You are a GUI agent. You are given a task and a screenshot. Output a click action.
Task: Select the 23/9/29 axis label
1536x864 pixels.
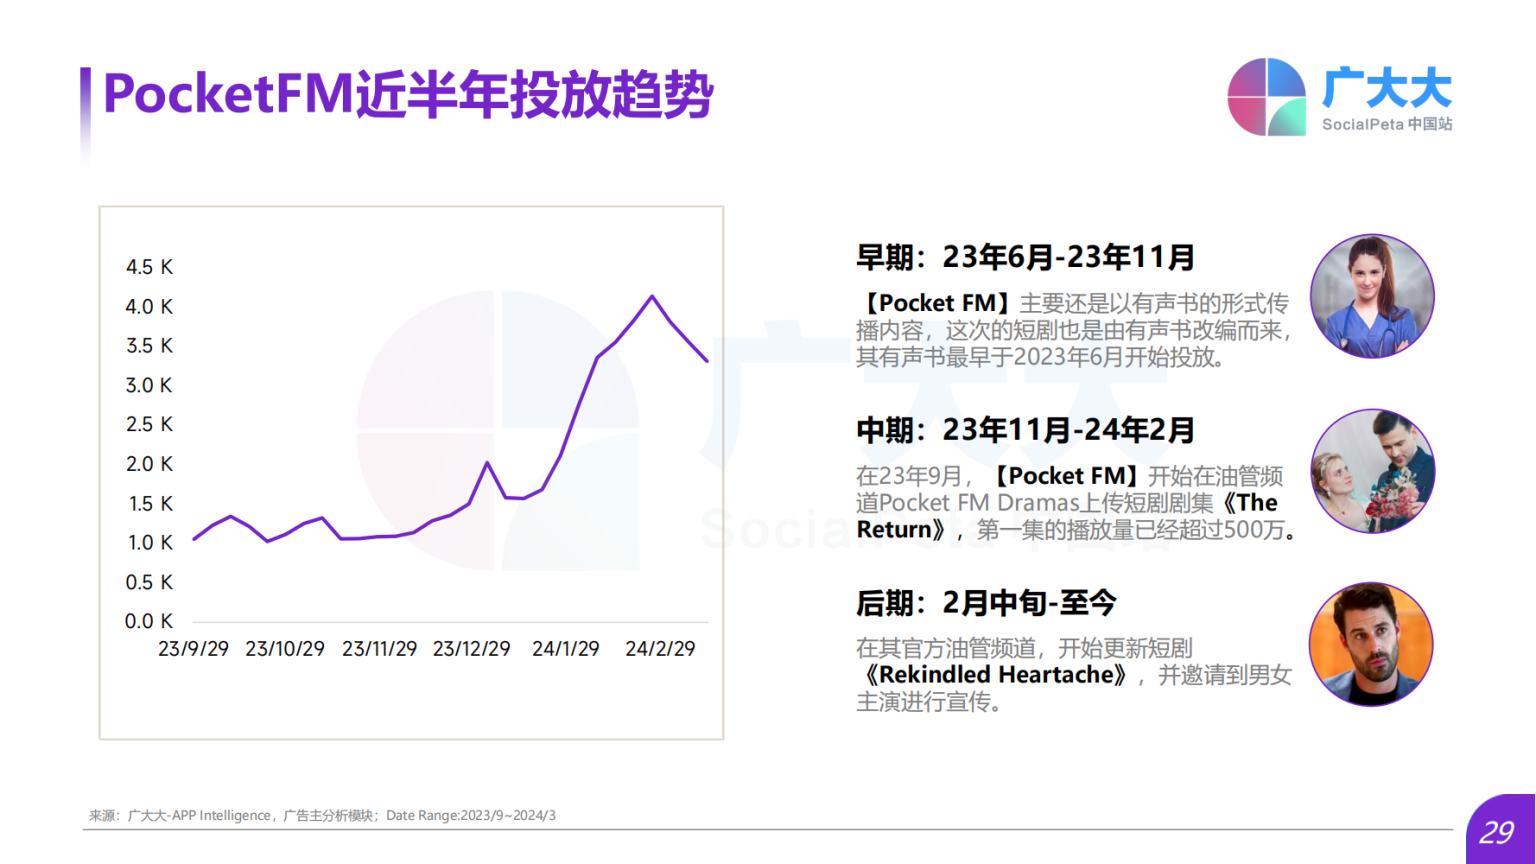[191, 648]
